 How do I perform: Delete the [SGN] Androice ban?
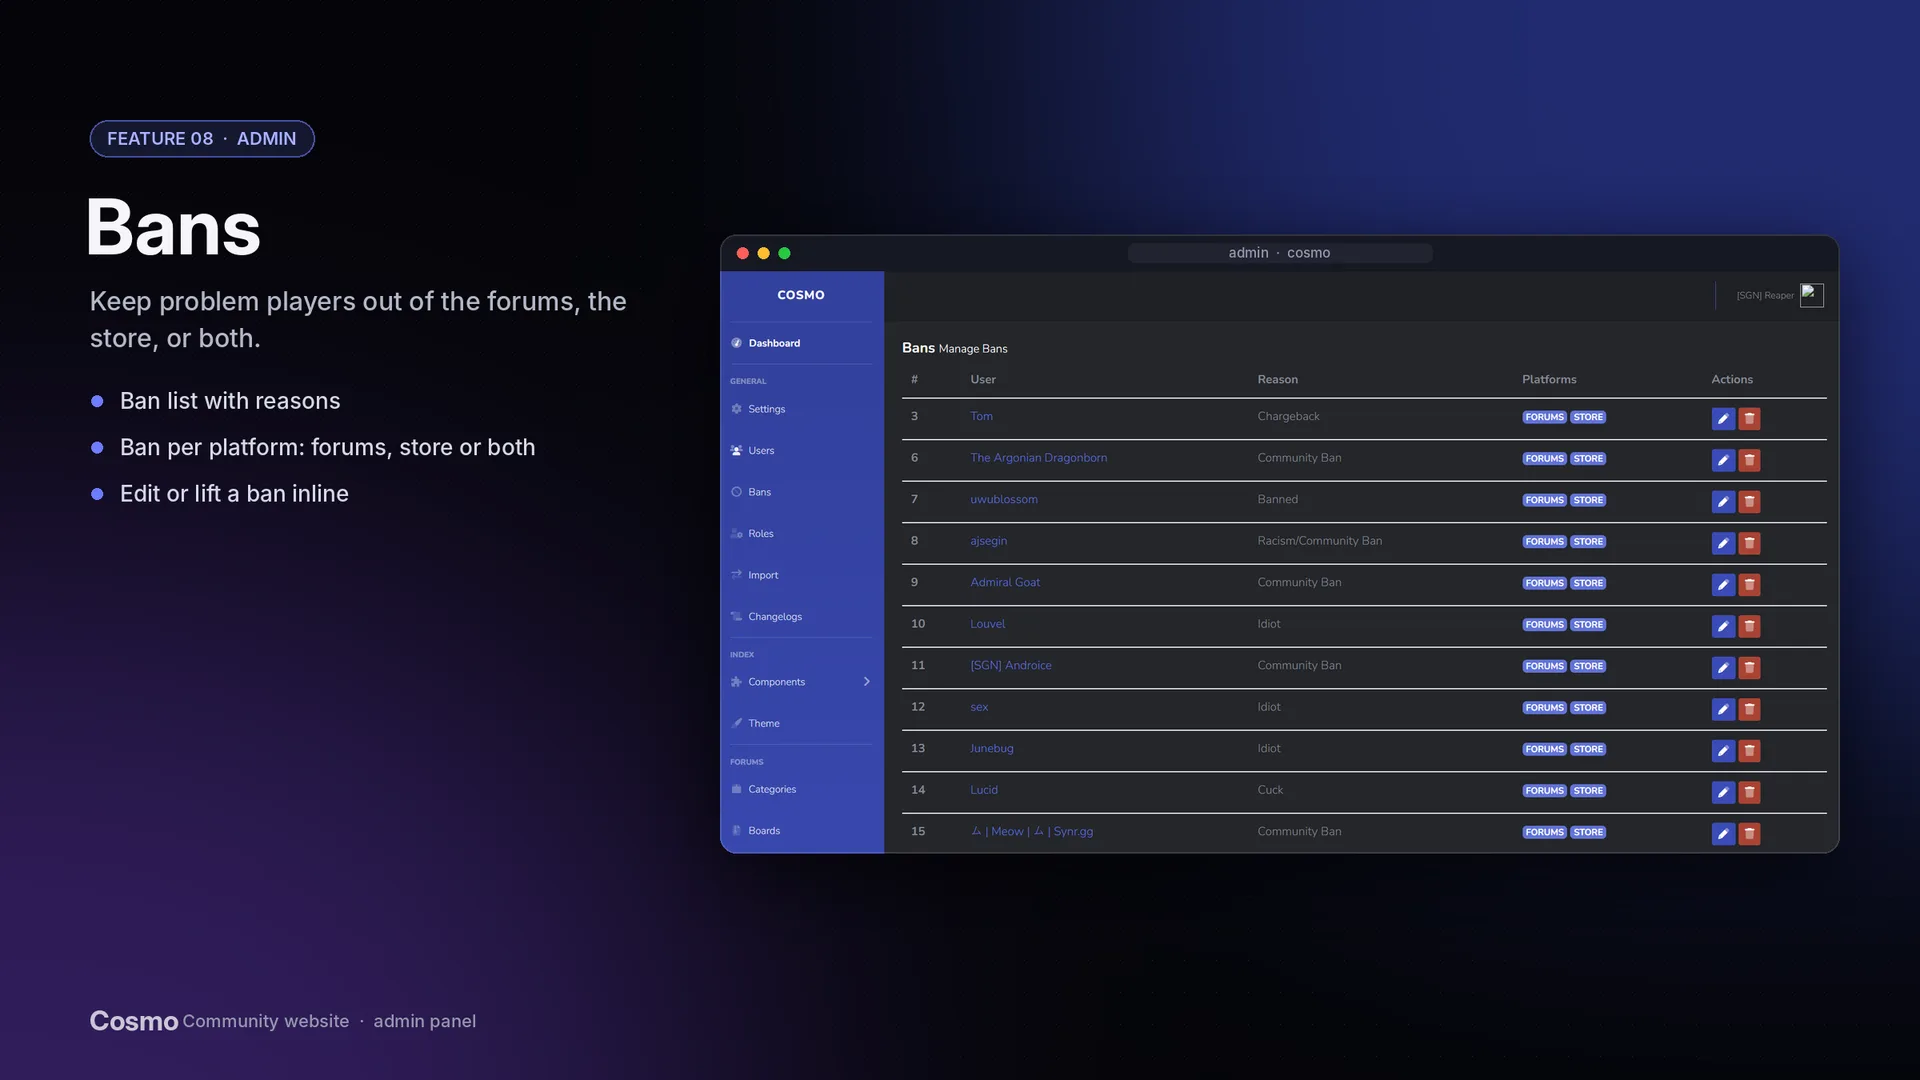tap(1749, 668)
